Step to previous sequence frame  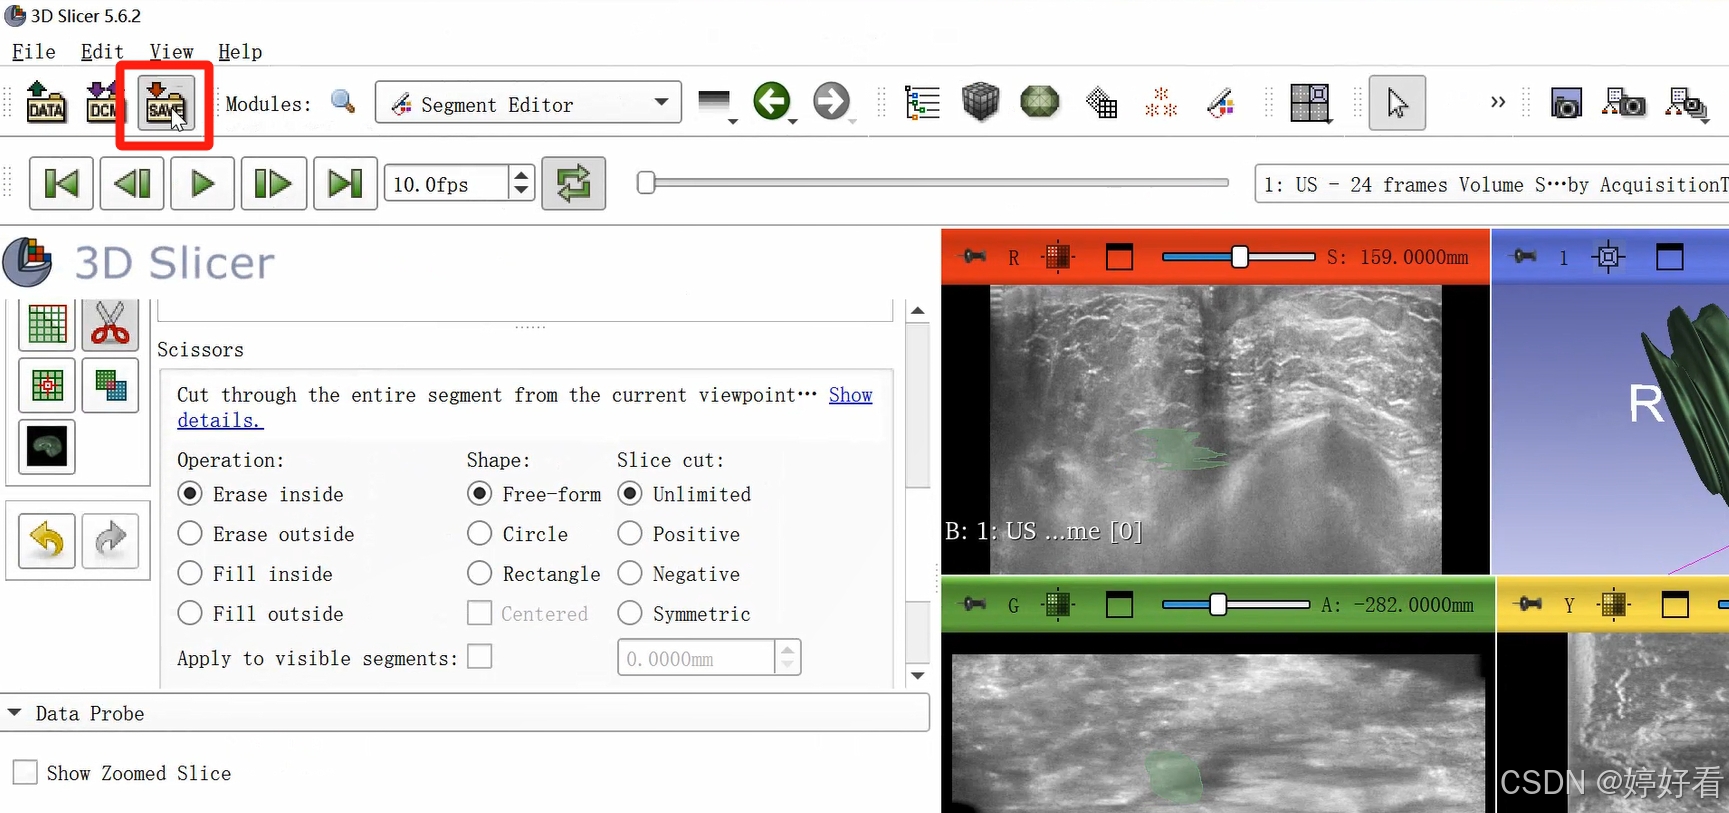coord(132,183)
